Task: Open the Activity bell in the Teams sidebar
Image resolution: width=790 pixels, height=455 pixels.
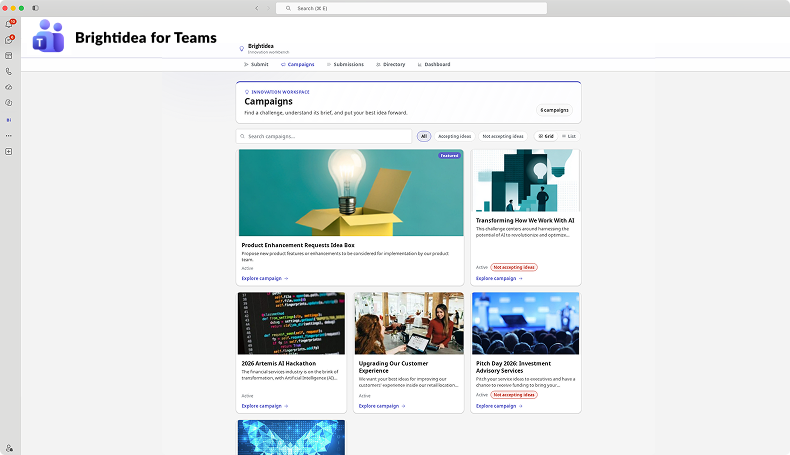Action: [x=9, y=24]
